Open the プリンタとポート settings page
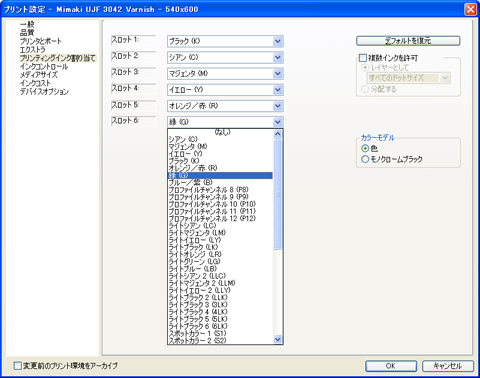The width and height of the screenshot is (480, 378). click(x=41, y=41)
